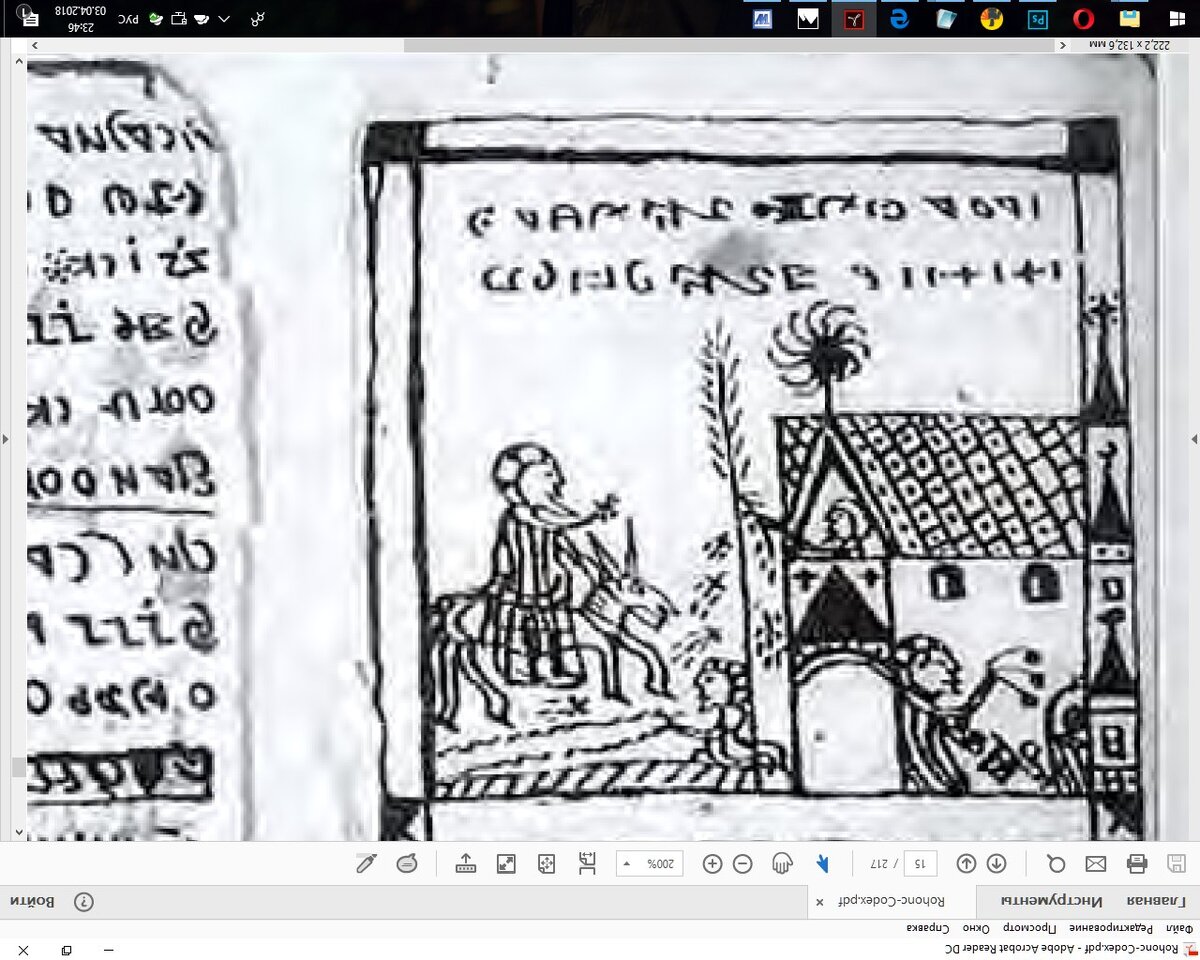This screenshot has height=960, width=1200.
Task: Click the Print document icon
Action: coord(1136,863)
